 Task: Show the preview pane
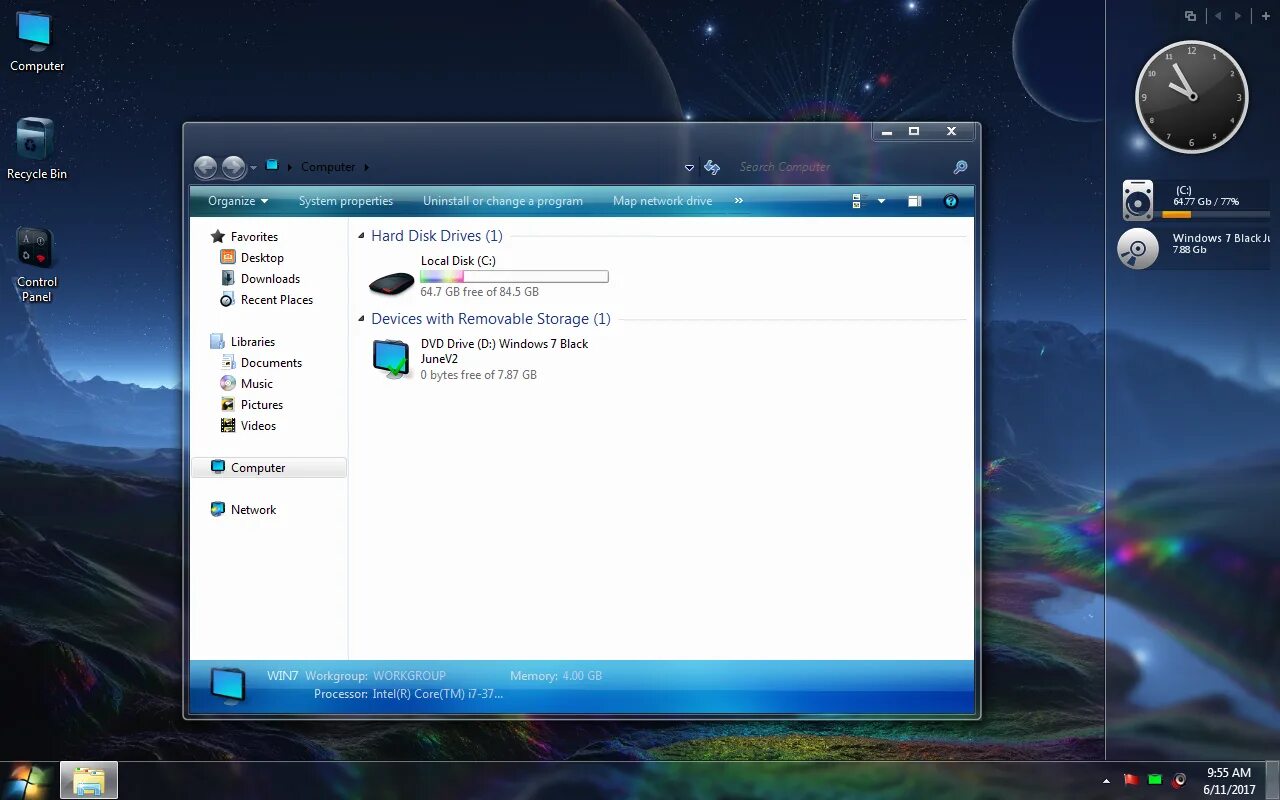[x=914, y=200]
